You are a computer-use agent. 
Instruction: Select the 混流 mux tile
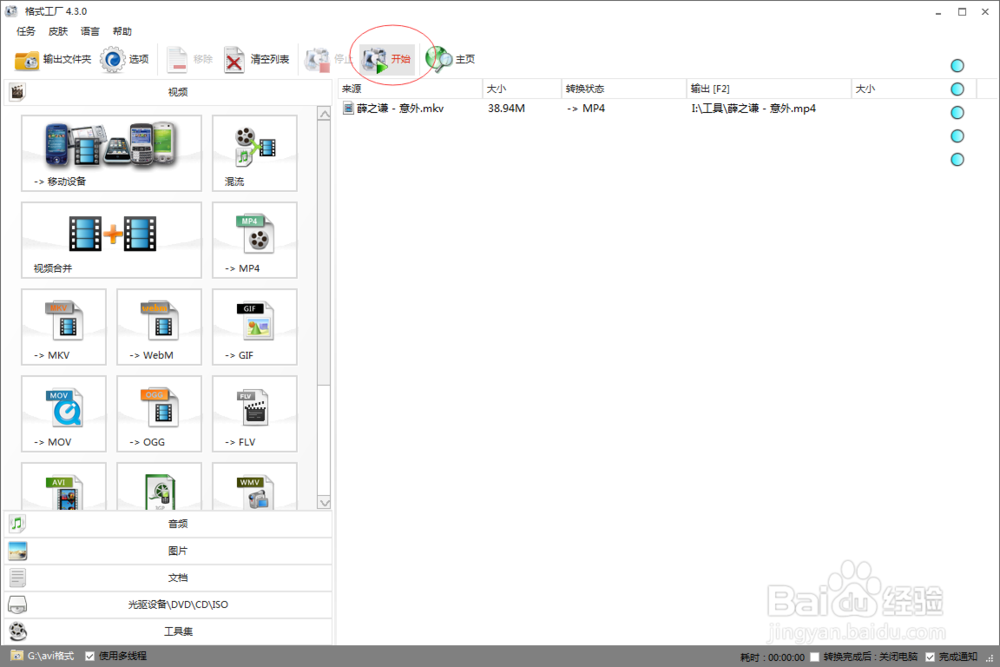click(254, 153)
